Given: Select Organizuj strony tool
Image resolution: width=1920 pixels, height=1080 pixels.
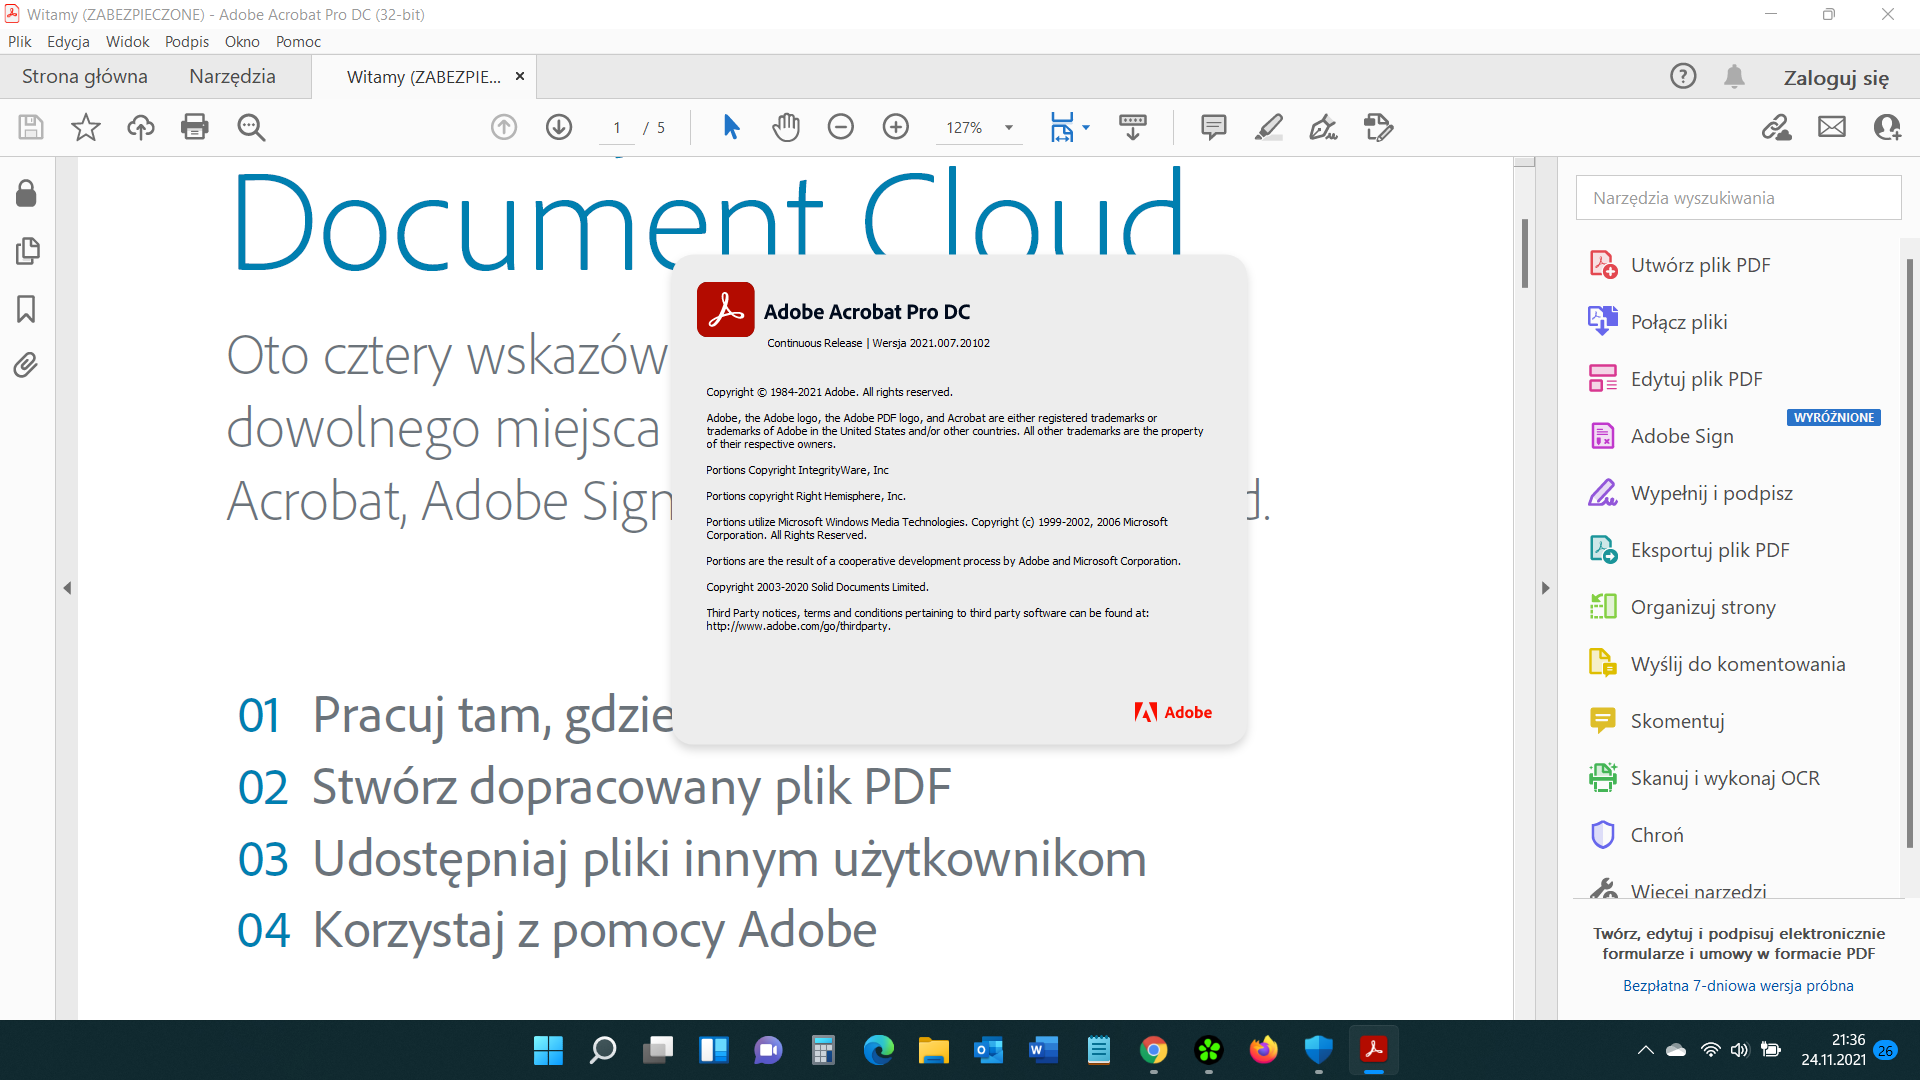Looking at the screenshot, I should [x=1682, y=607].
